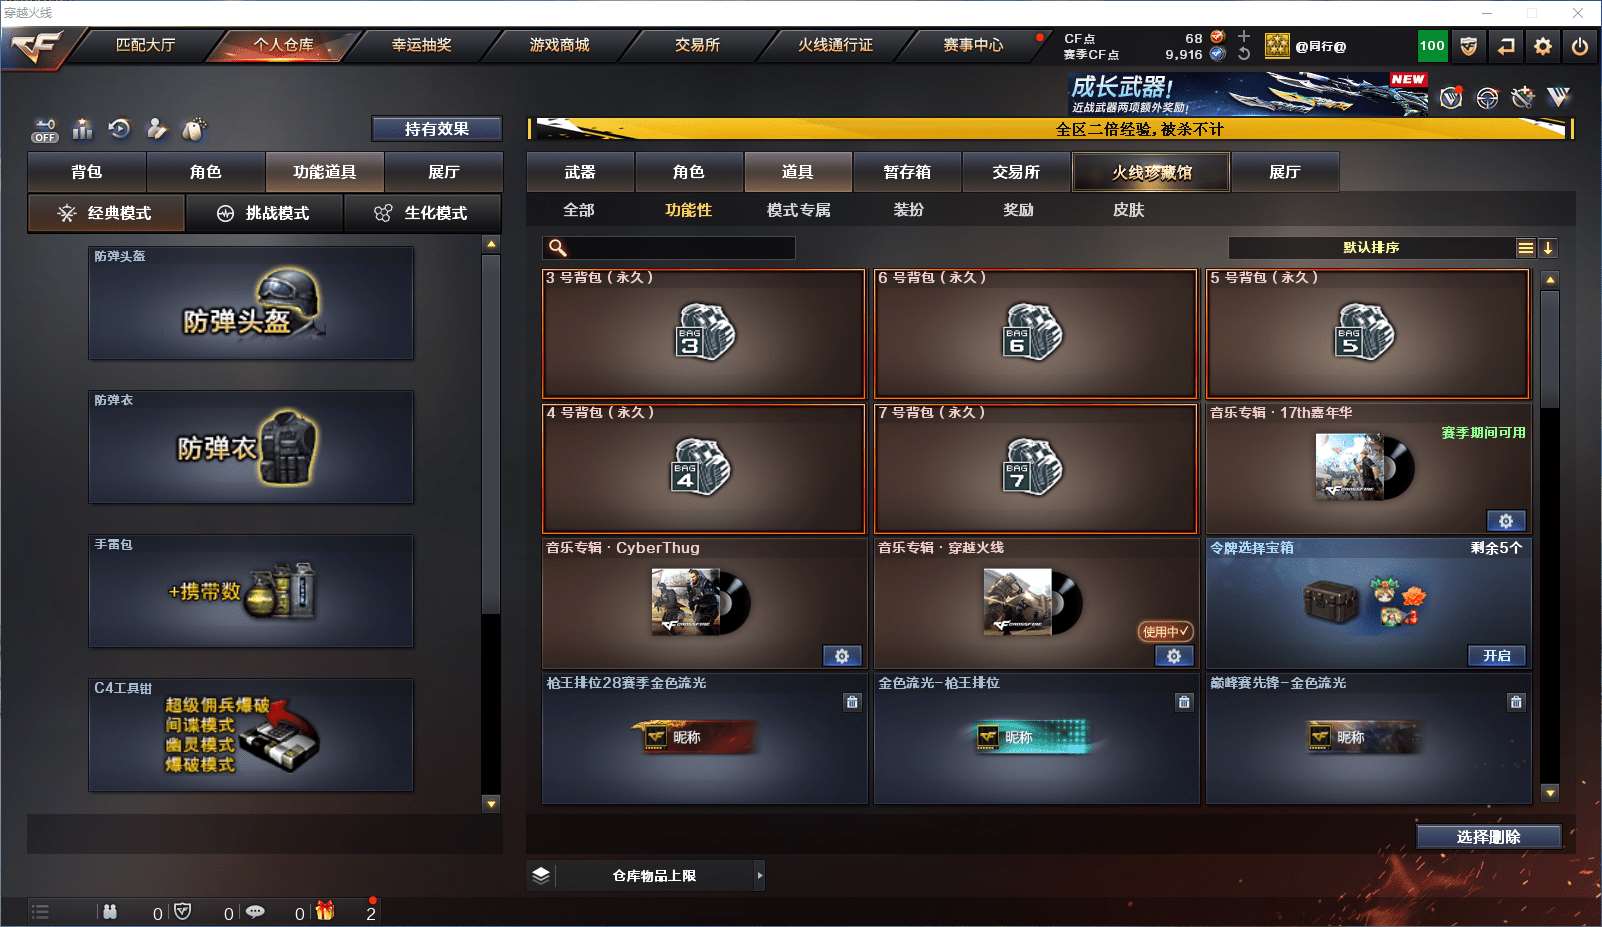Click the power exit icon

click(1580, 46)
